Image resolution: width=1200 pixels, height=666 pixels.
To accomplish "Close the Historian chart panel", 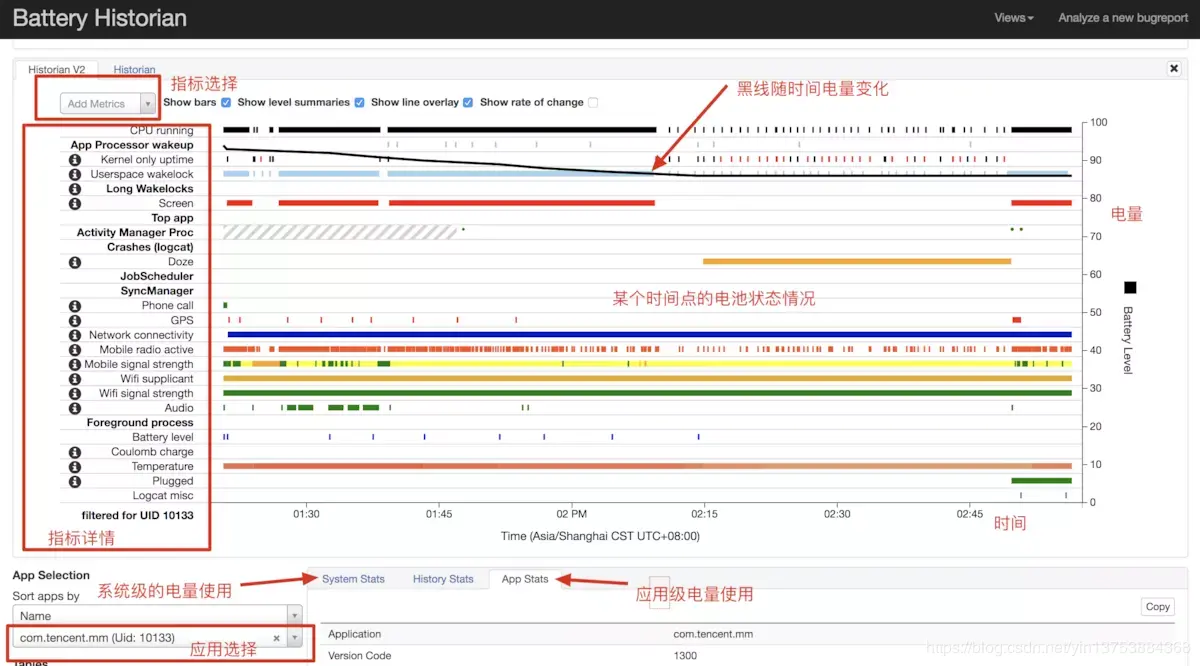I will tap(1174, 68).
